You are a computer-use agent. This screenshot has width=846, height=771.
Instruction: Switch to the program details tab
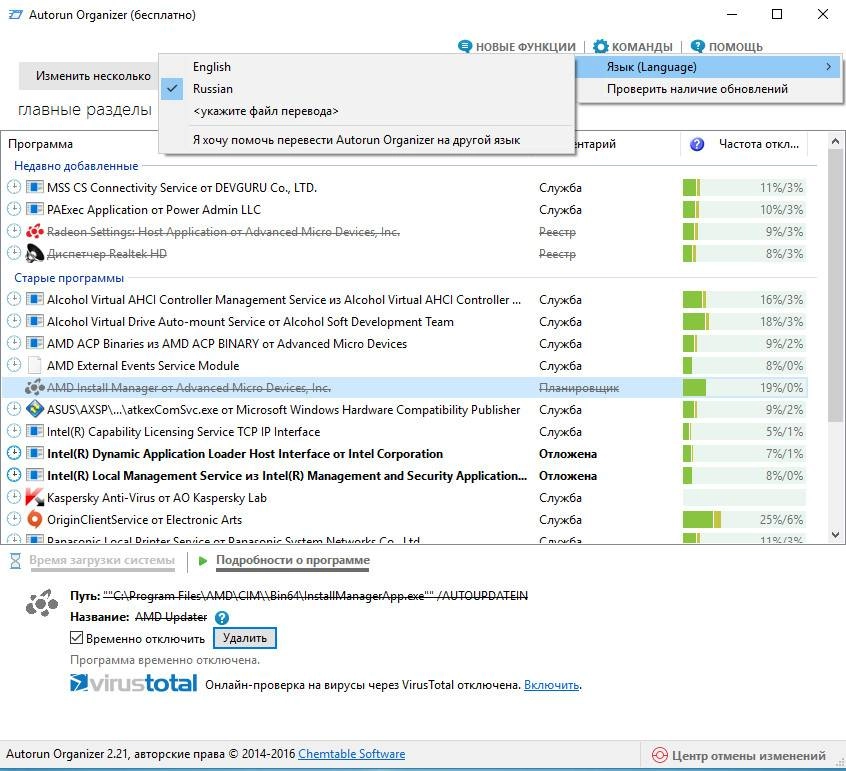point(293,560)
